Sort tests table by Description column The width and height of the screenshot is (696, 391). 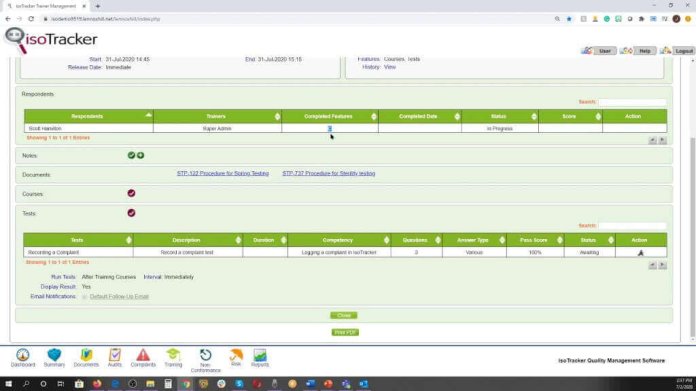(188, 240)
